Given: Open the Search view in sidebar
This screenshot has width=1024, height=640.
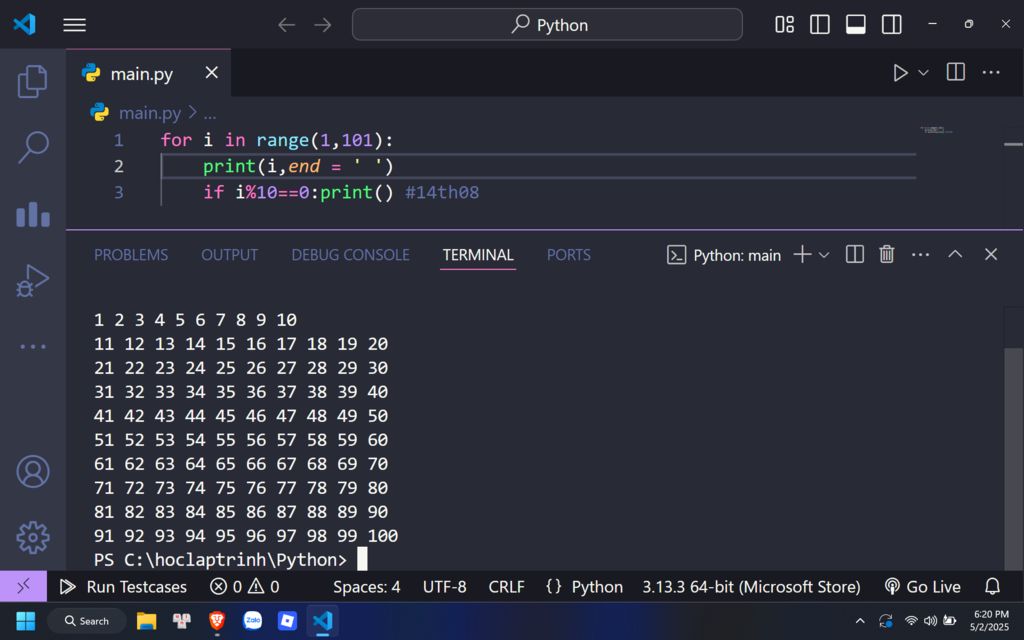Looking at the screenshot, I should pos(32,147).
